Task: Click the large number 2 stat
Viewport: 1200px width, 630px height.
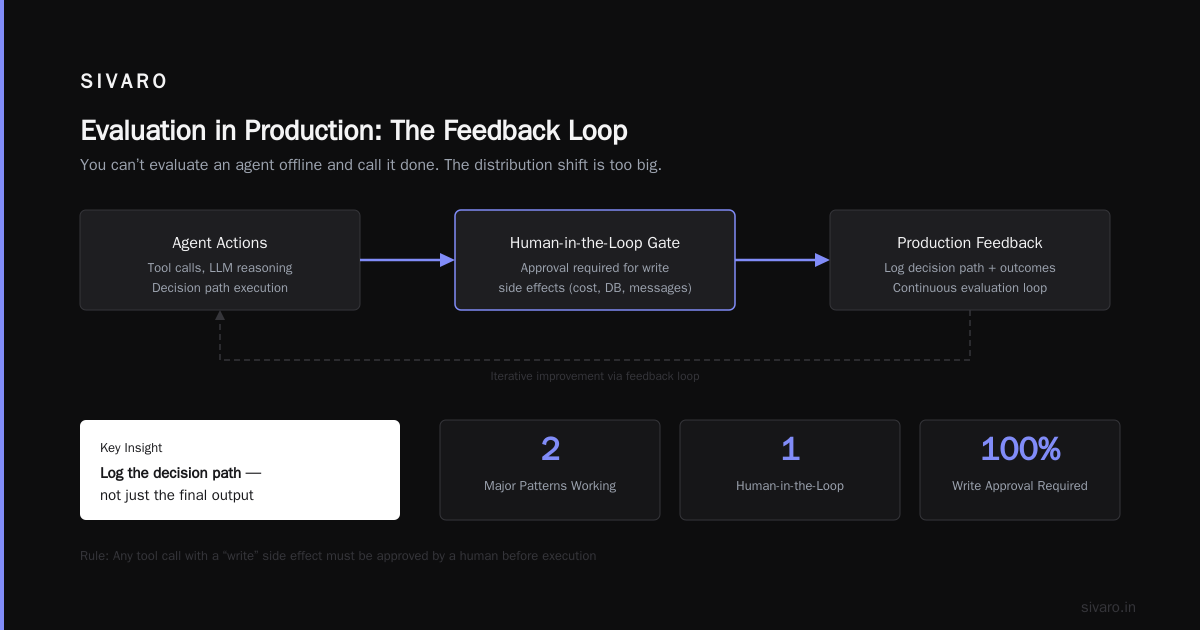Action: (550, 449)
